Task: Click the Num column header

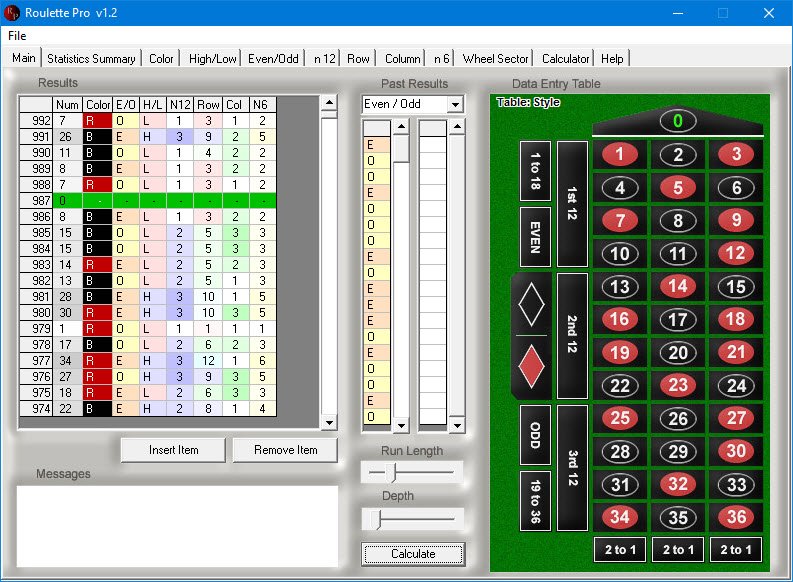Action: click(x=67, y=105)
